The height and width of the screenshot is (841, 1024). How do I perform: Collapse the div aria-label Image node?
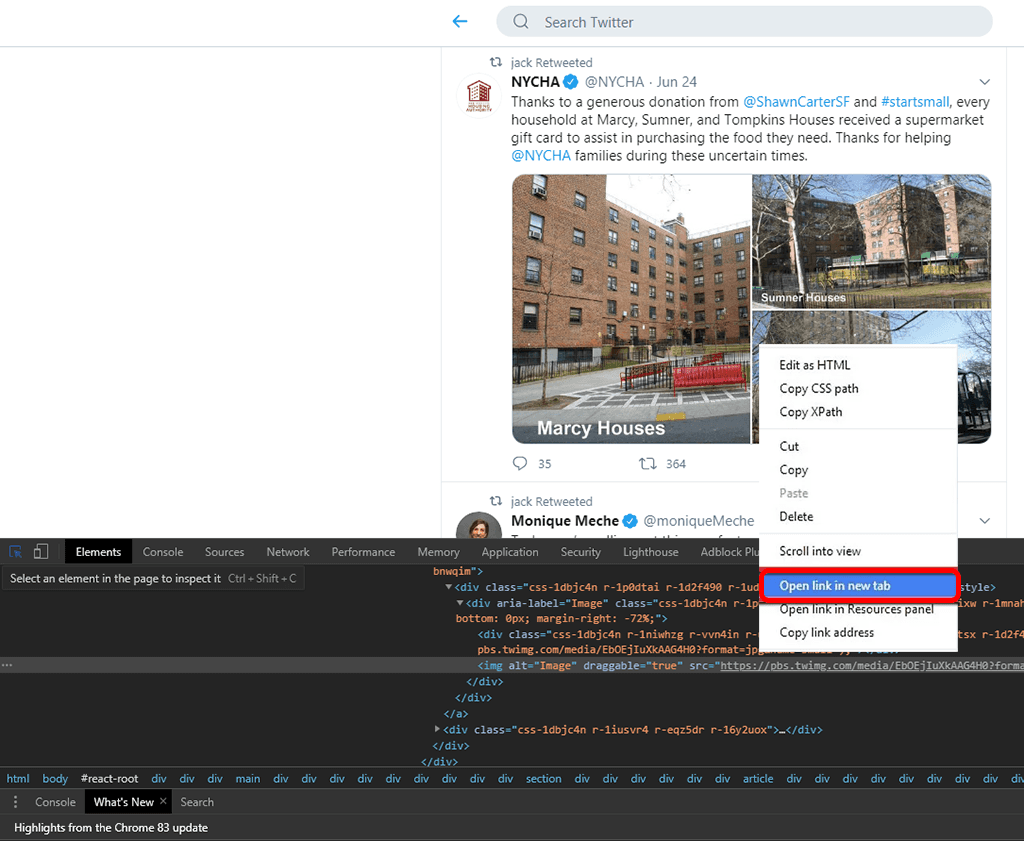pos(460,603)
